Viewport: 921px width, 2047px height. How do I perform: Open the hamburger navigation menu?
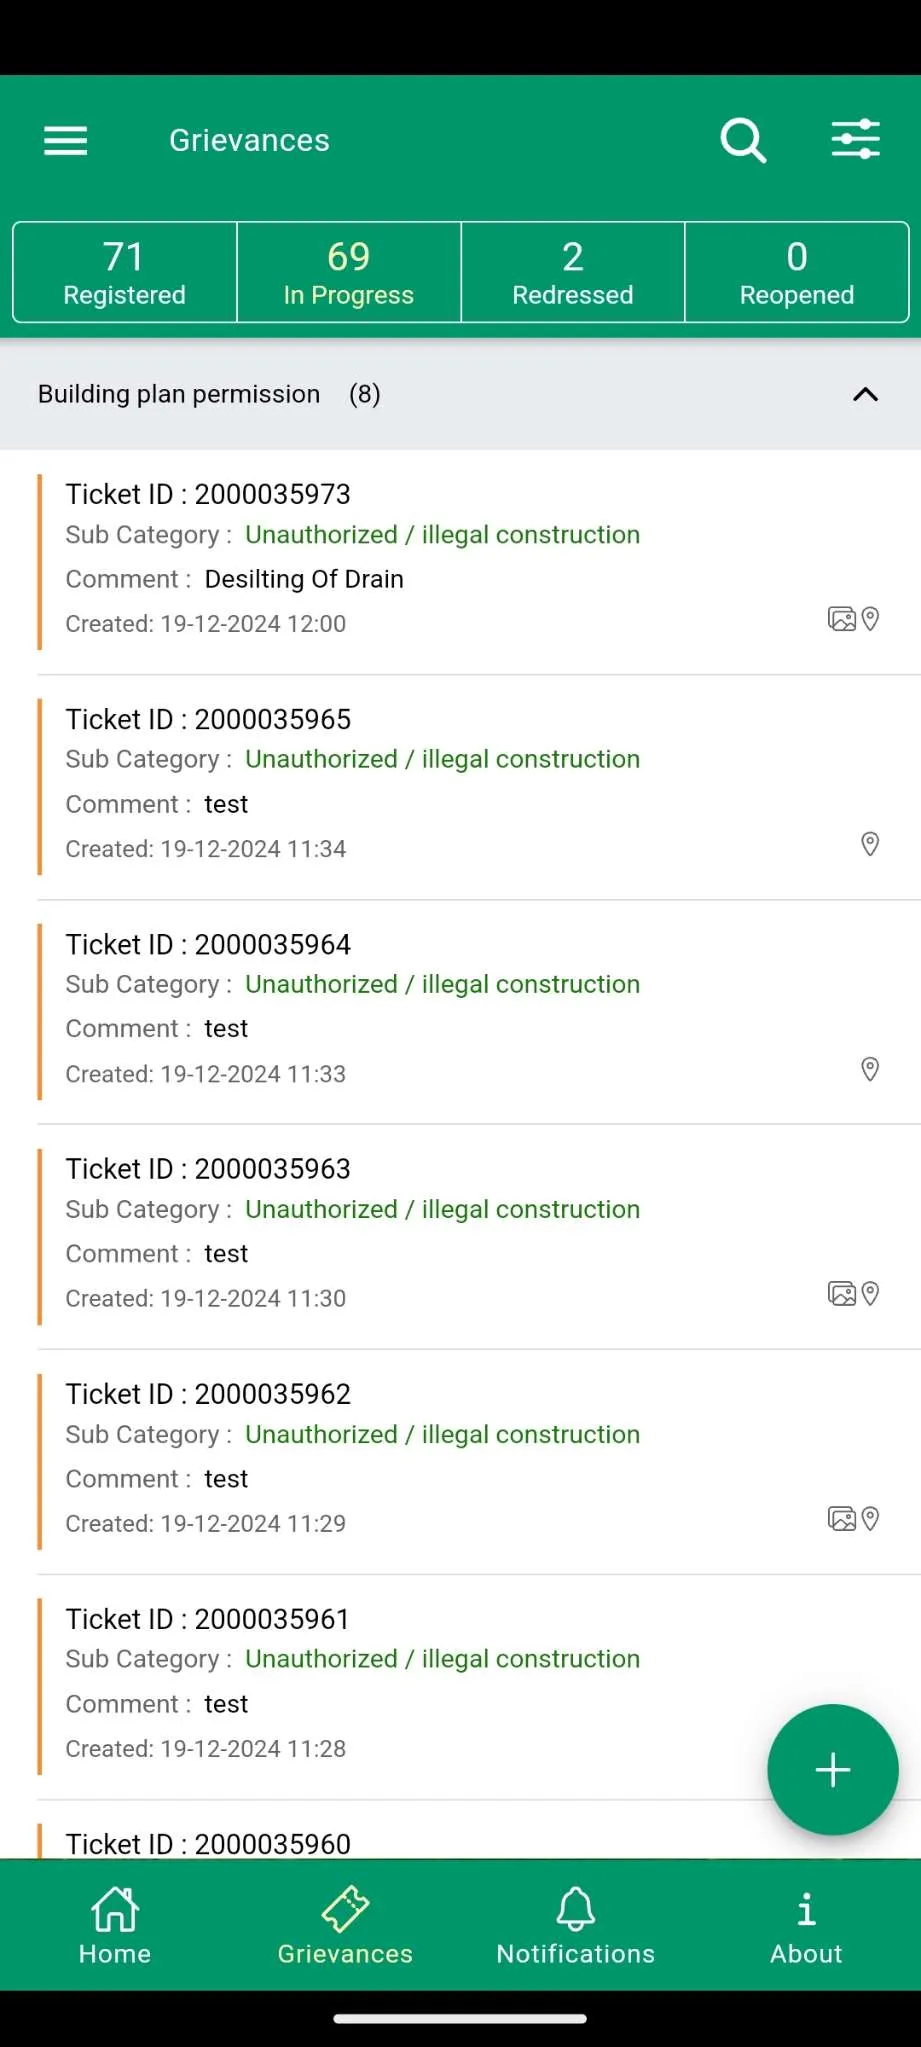[x=66, y=141]
